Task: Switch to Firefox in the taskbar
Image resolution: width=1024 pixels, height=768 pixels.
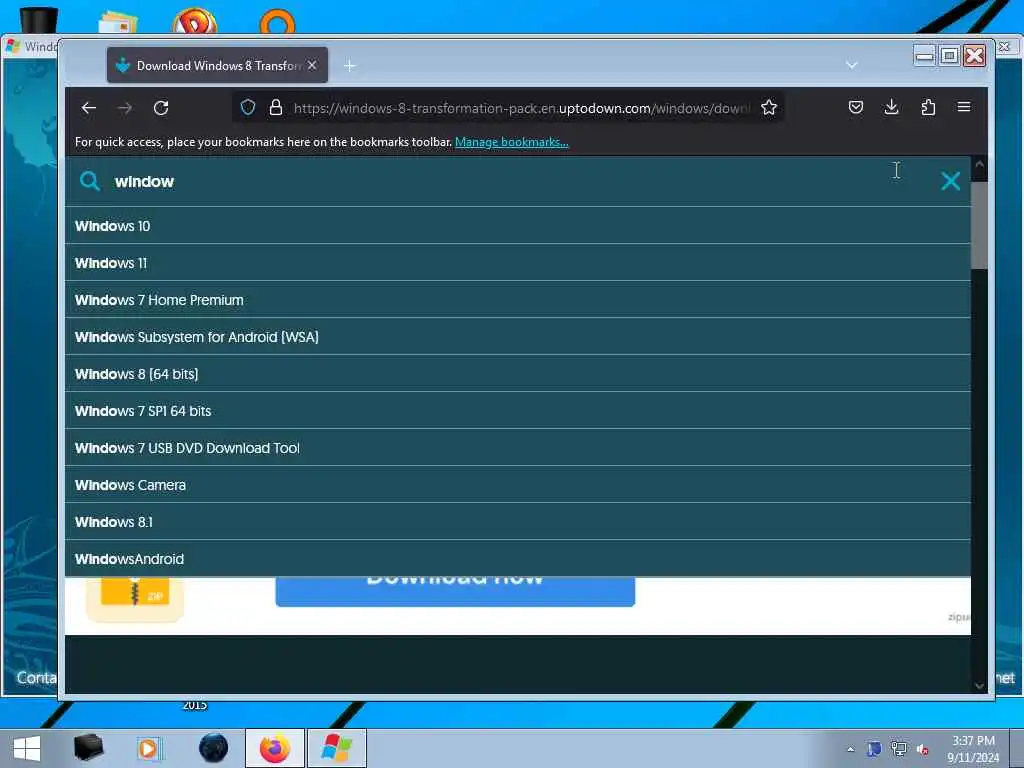Action: 275,748
